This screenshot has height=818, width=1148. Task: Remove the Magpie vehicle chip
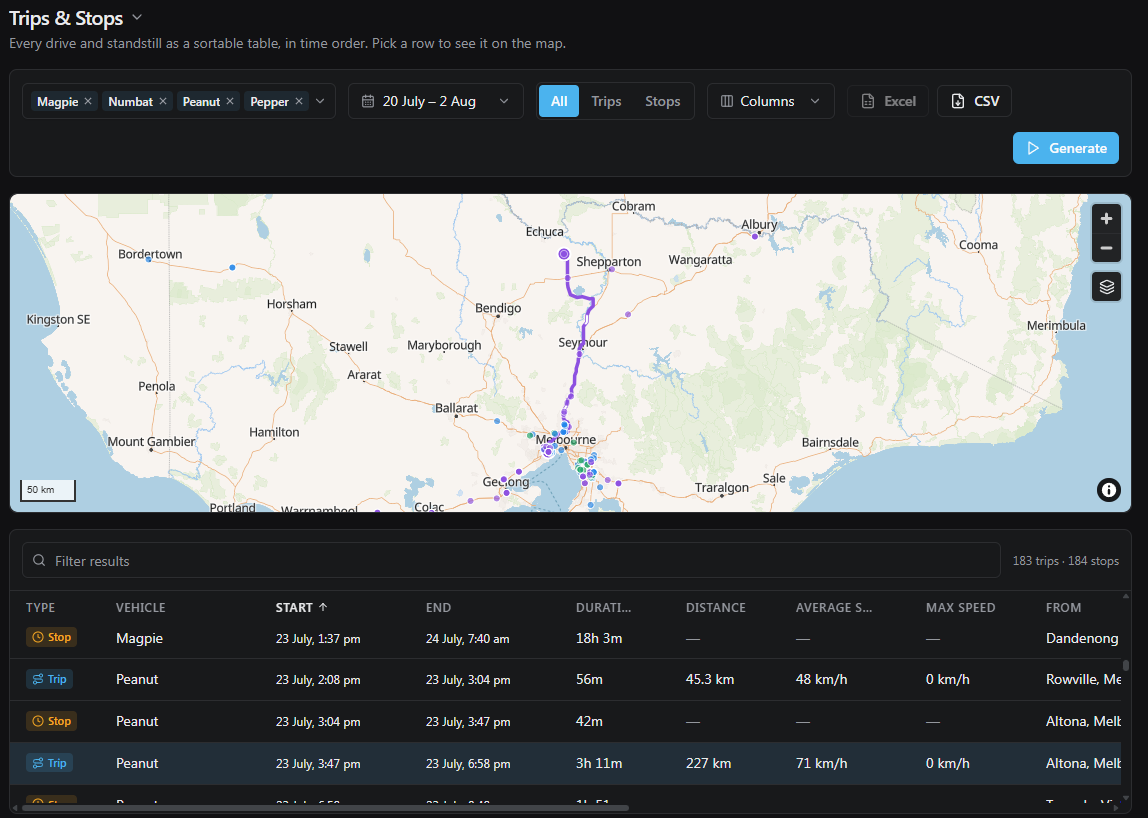pyautogui.click(x=88, y=101)
